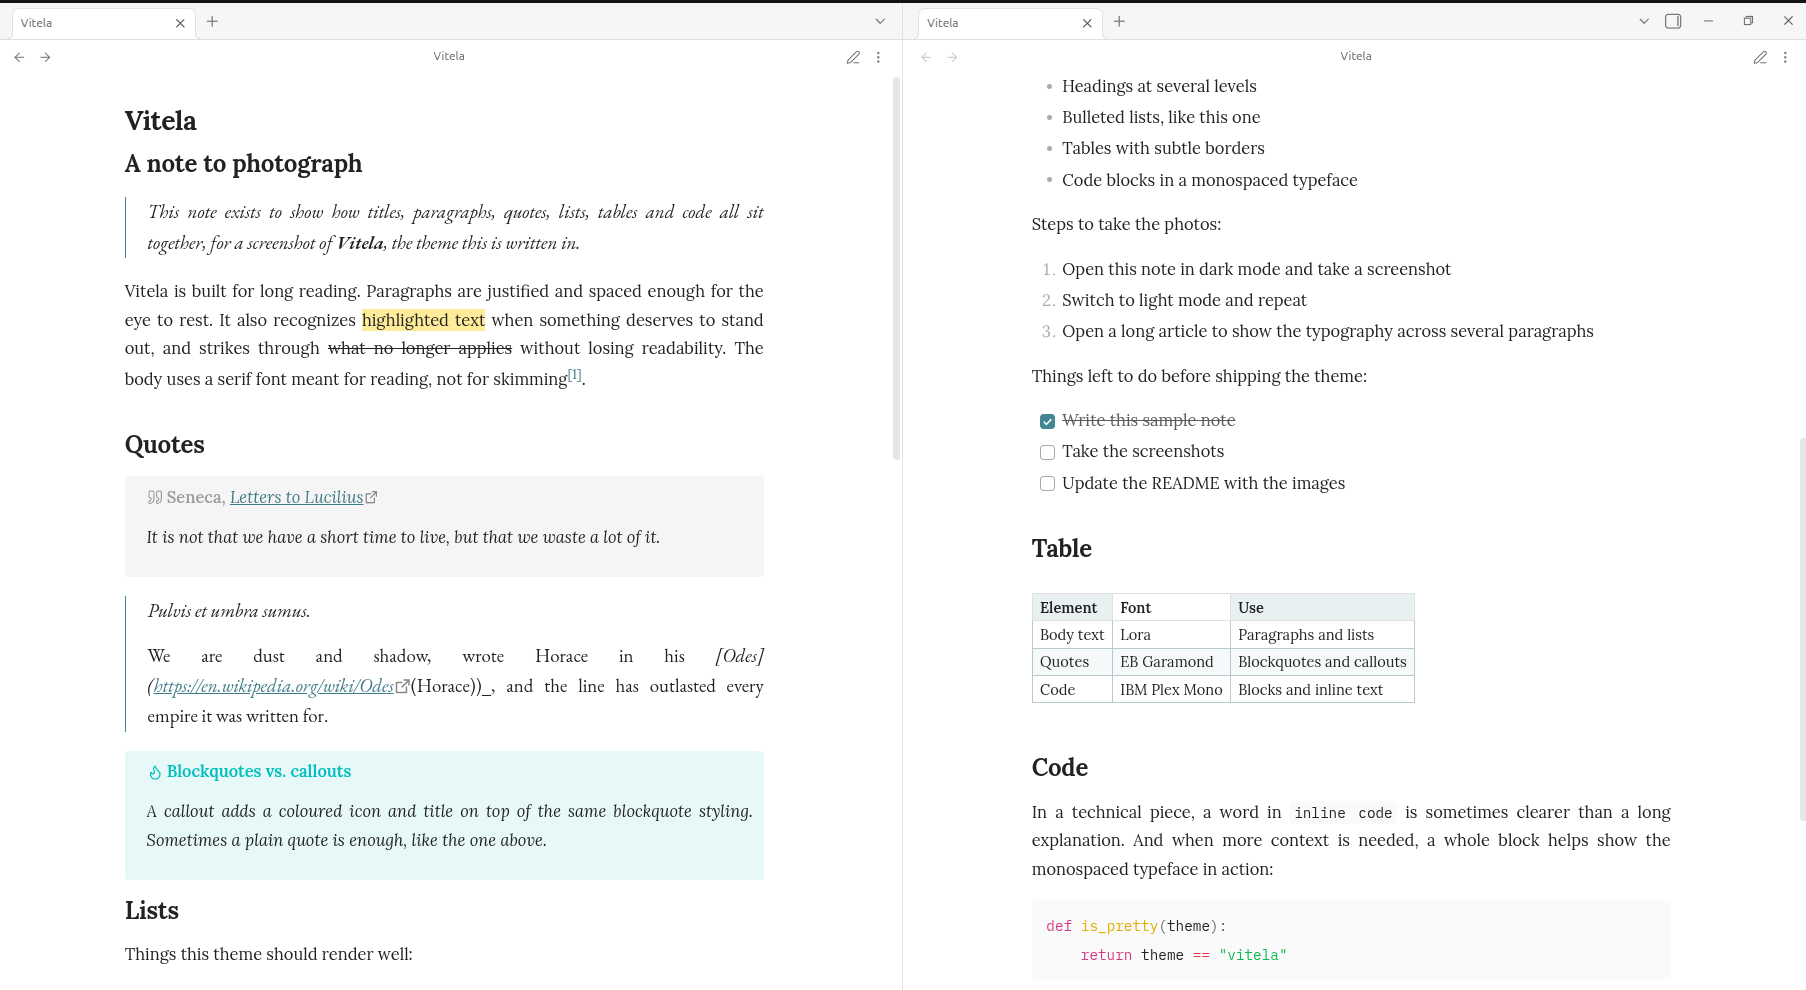Open more options menu in left pane
Screen dimensions: 1806x990
click(x=878, y=57)
